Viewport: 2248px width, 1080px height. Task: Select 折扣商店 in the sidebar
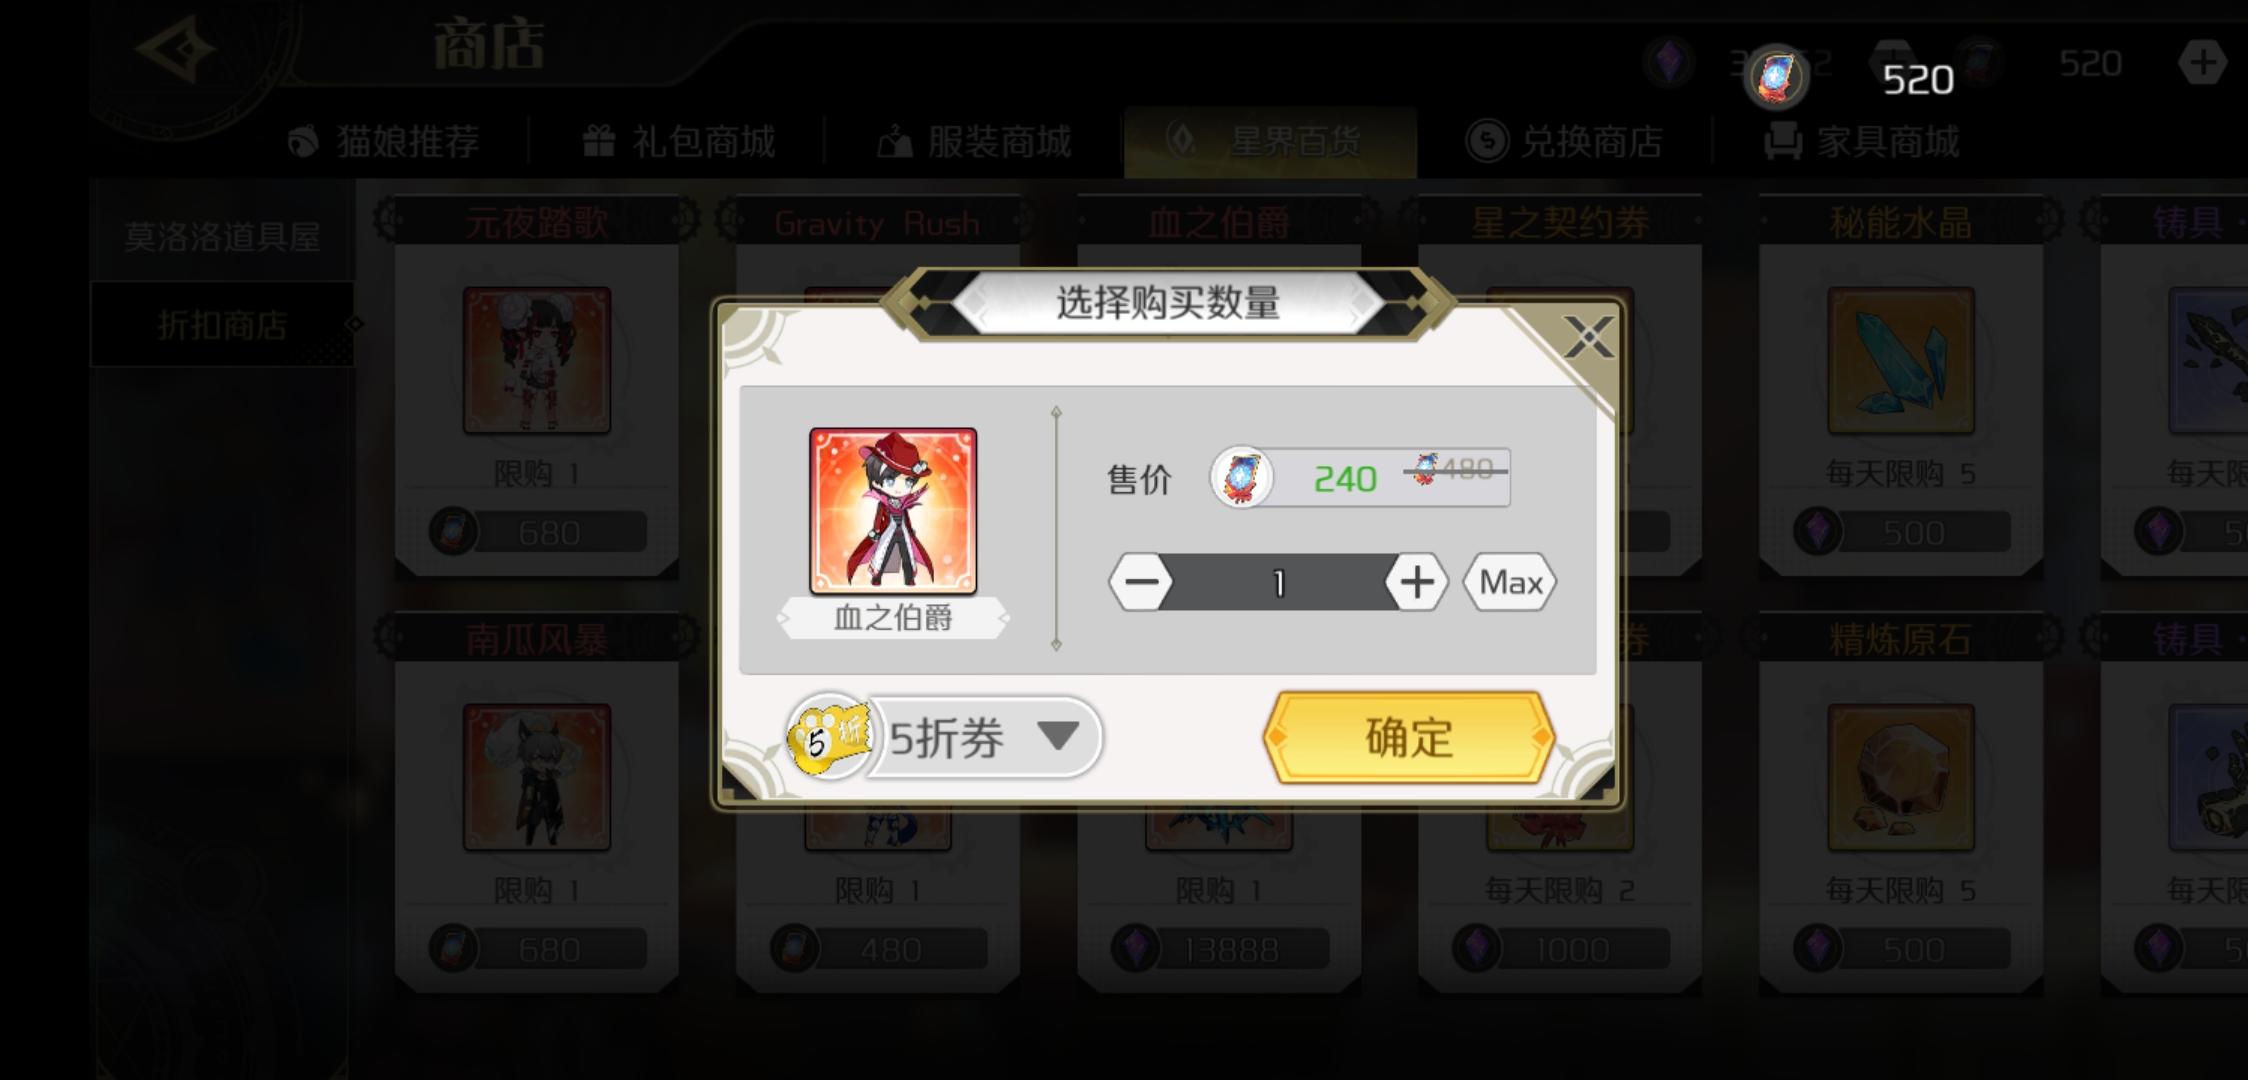(x=222, y=325)
